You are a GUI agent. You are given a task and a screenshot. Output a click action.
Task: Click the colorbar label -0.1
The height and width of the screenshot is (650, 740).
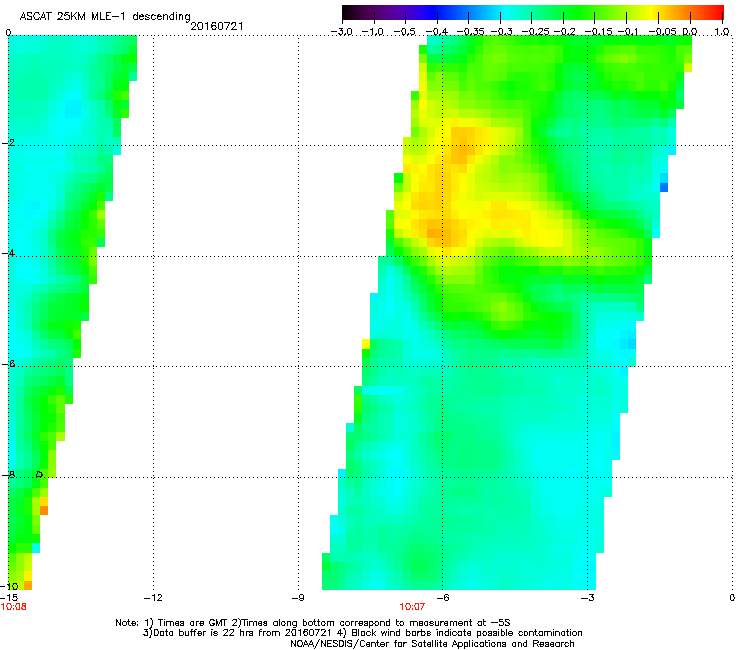628,32
